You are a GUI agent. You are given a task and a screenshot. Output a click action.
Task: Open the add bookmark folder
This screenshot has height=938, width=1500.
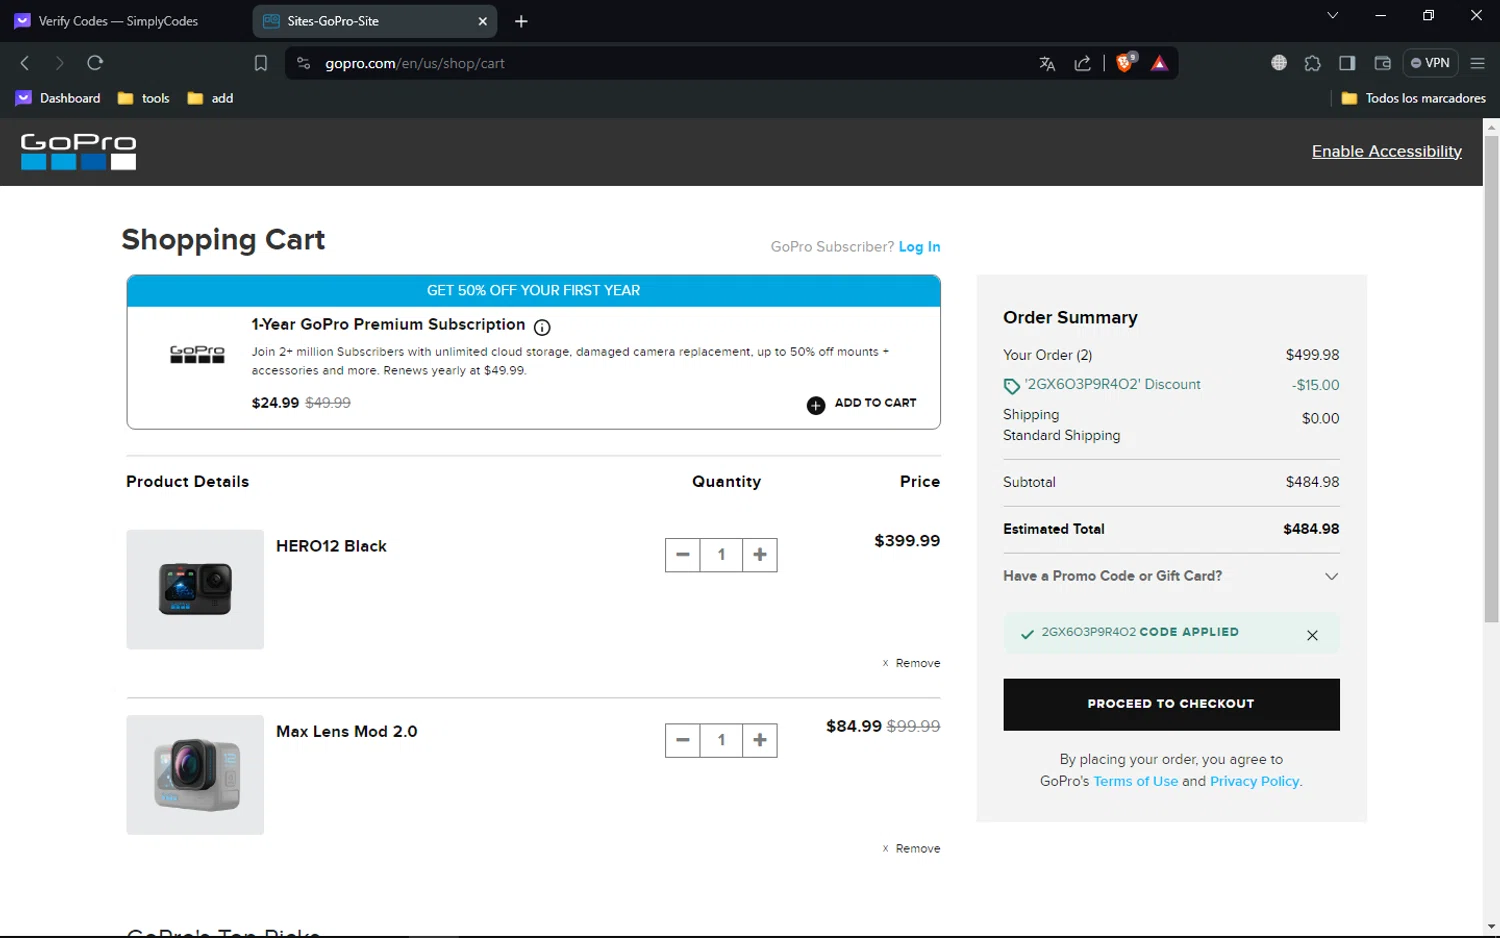[x=210, y=98]
